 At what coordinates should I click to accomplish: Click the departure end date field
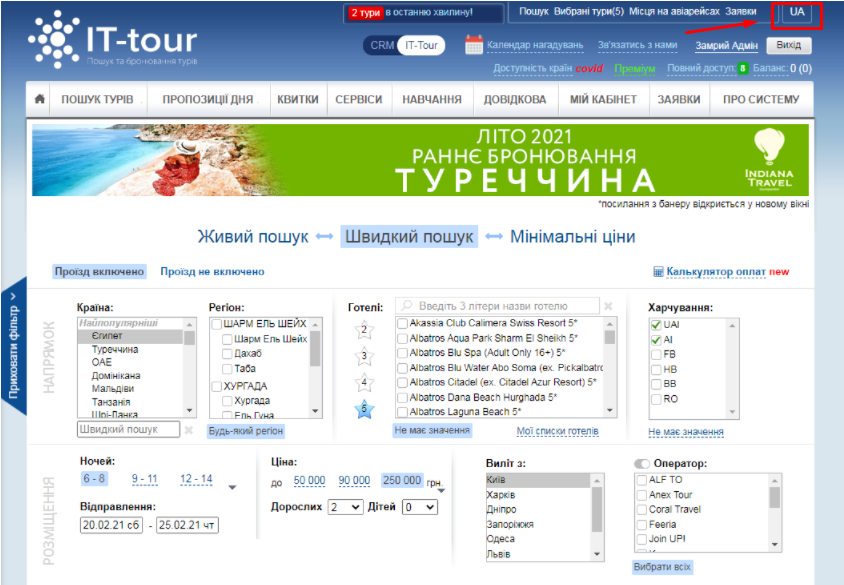pyautogui.click(x=187, y=525)
